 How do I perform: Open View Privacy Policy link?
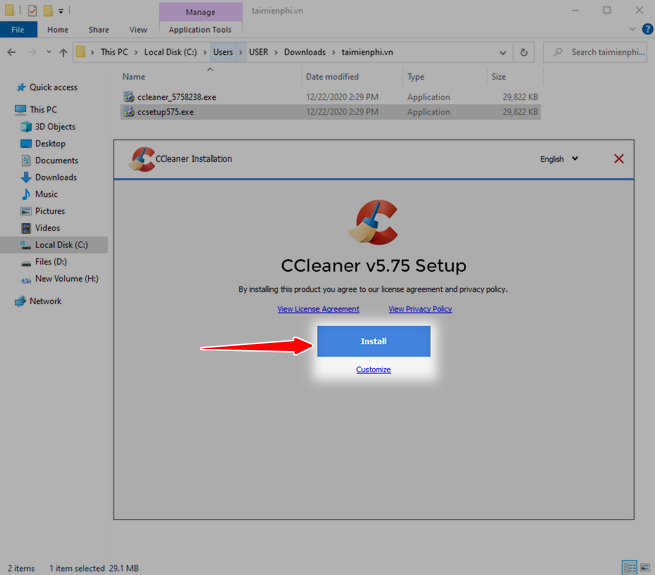point(420,309)
